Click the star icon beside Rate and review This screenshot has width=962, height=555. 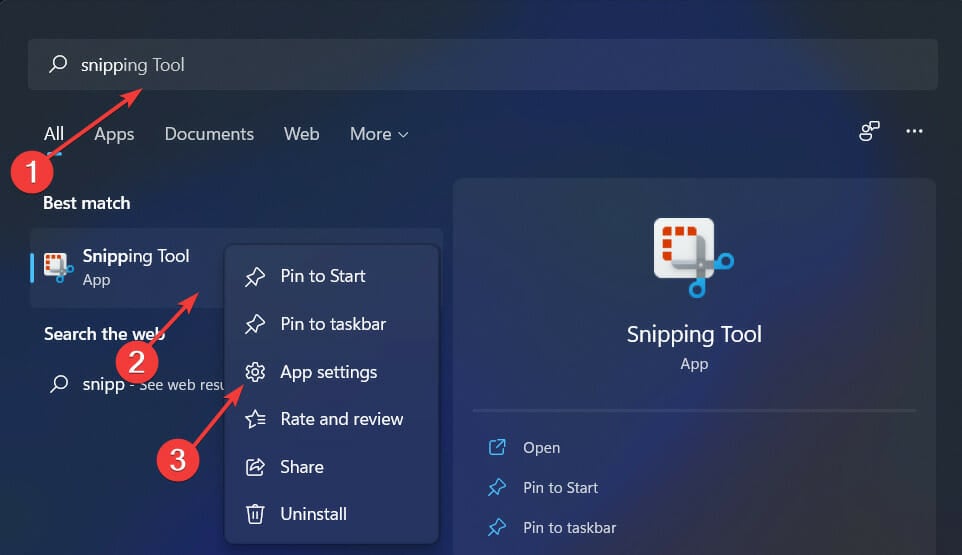tap(255, 419)
